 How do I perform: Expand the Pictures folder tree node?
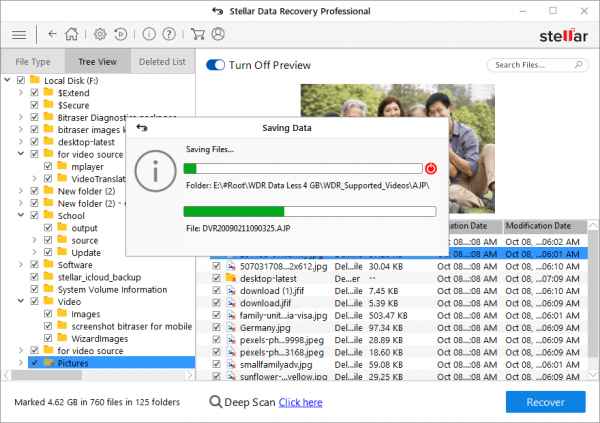[21, 363]
